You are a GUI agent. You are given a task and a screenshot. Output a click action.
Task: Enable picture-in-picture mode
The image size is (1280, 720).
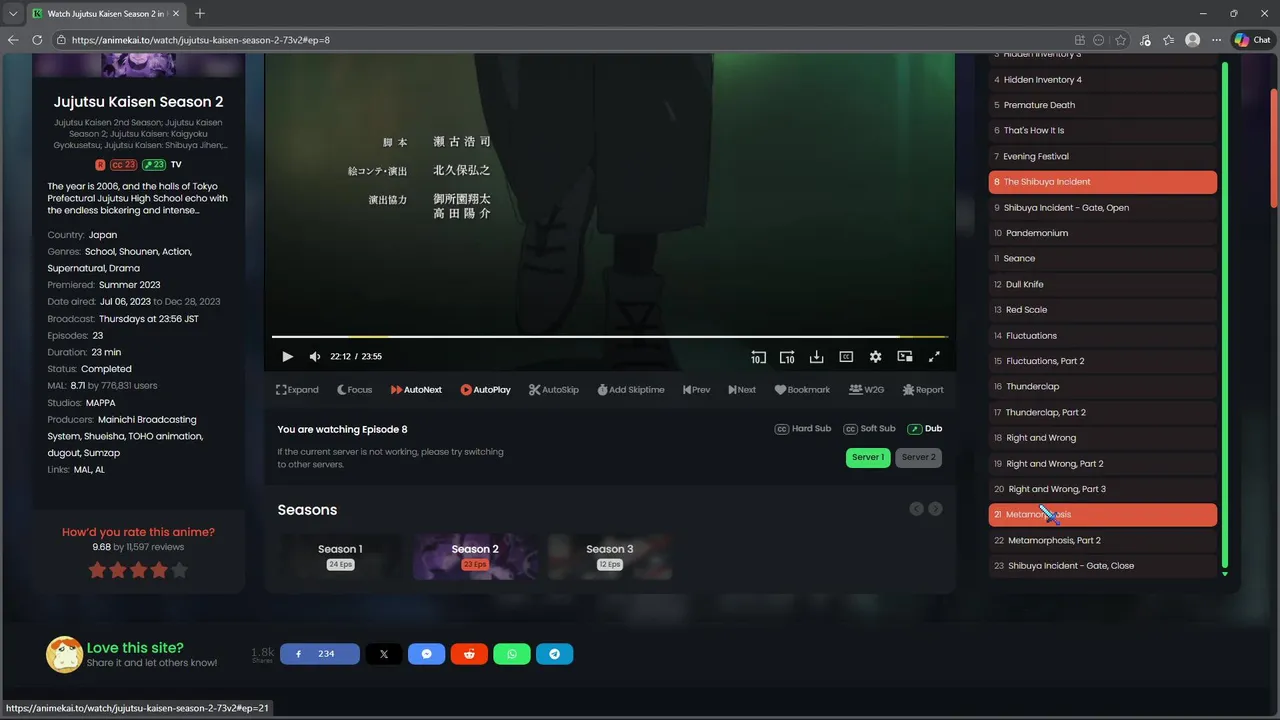pos(905,357)
